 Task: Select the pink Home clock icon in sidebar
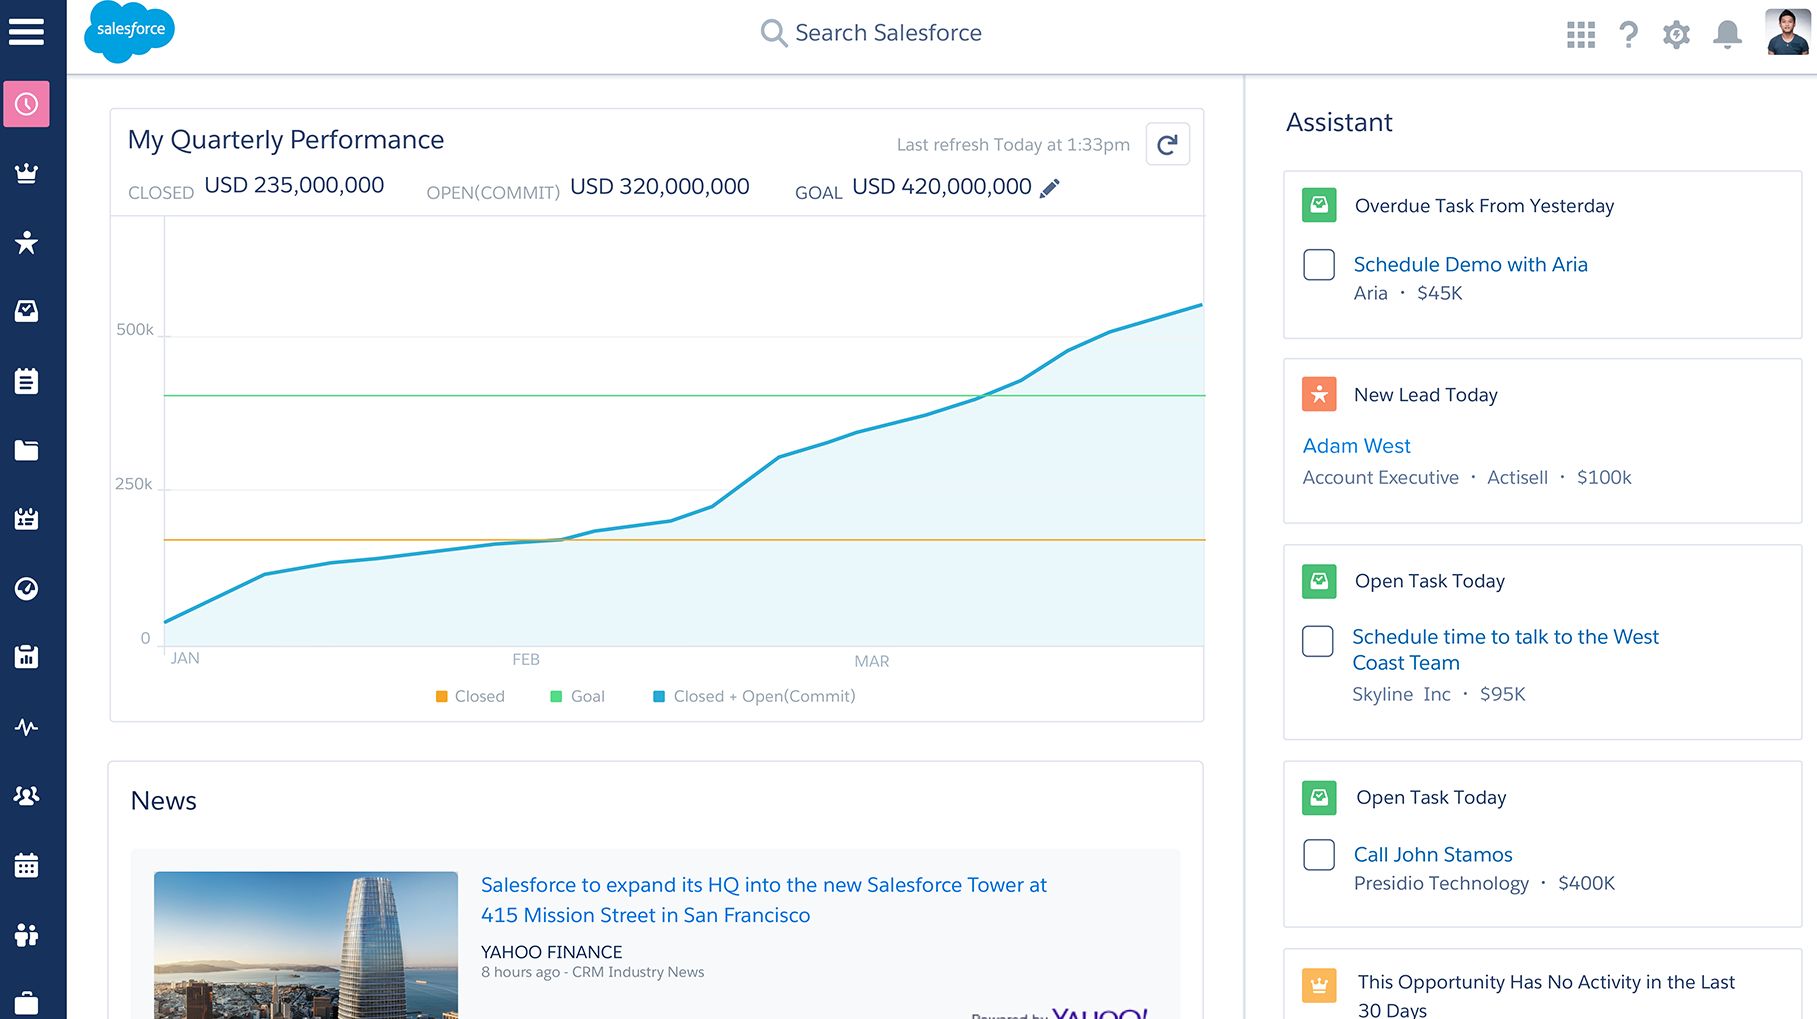pos(26,104)
